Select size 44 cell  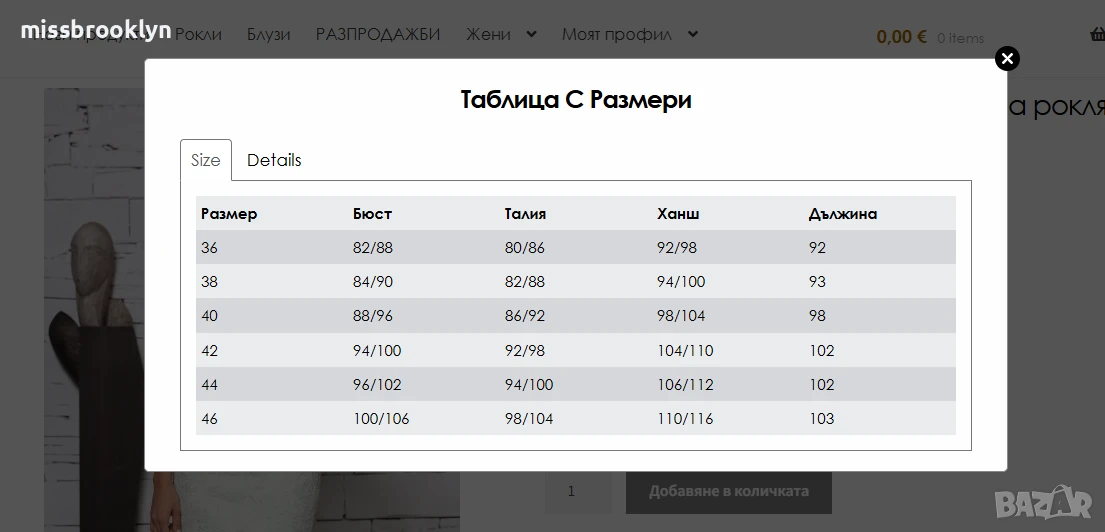(209, 385)
